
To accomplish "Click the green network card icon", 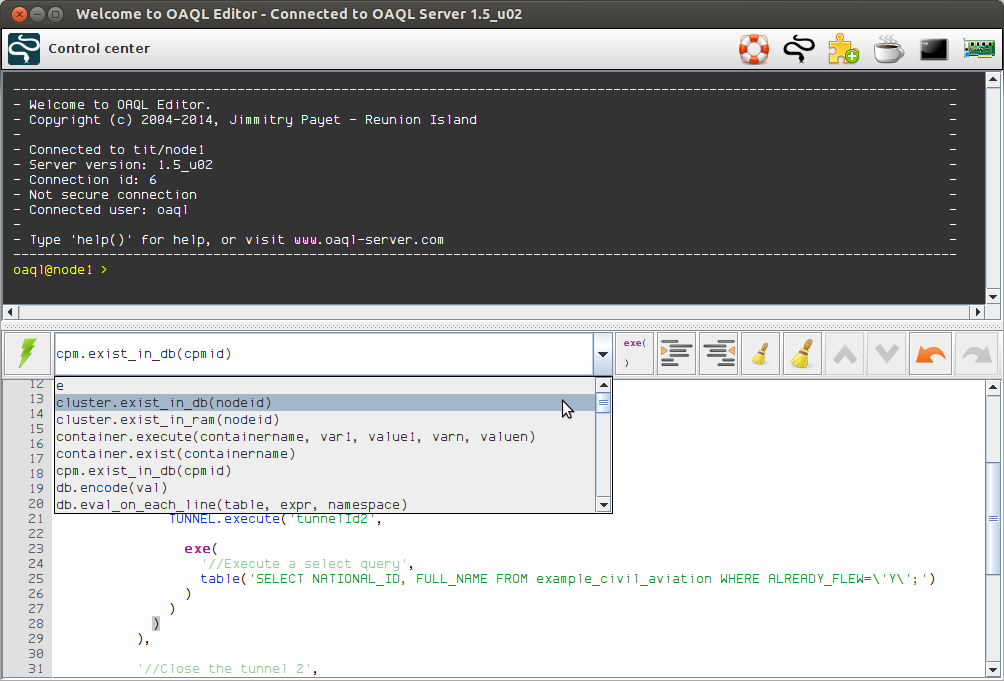I will click(978, 49).
